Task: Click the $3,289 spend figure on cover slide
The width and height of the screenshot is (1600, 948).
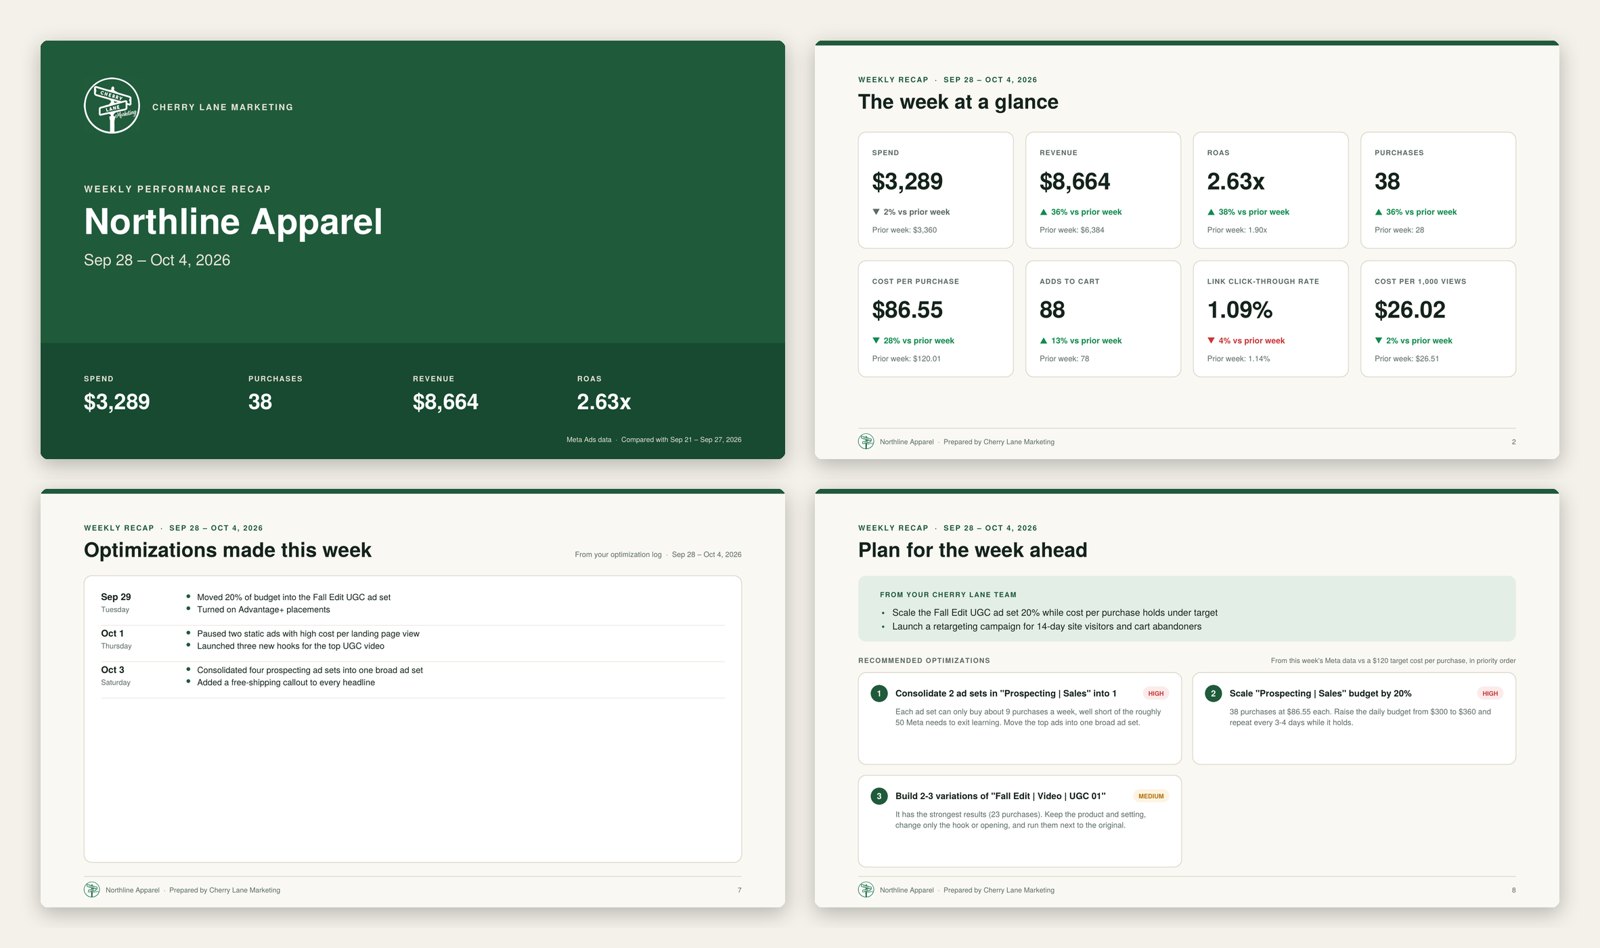Action: pos(117,402)
